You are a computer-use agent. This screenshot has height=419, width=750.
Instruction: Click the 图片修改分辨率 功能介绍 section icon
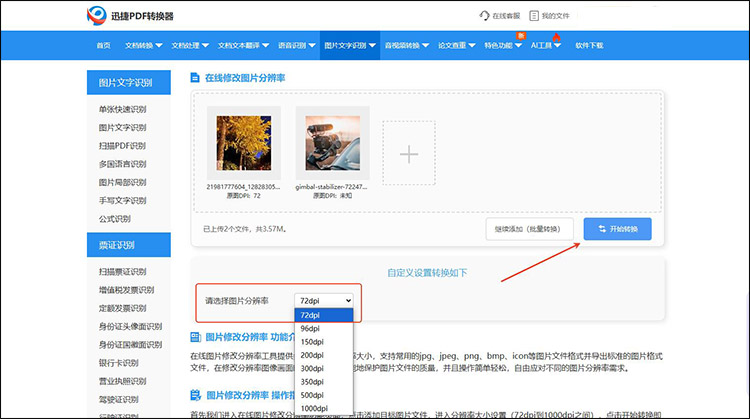pyautogui.click(x=196, y=337)
